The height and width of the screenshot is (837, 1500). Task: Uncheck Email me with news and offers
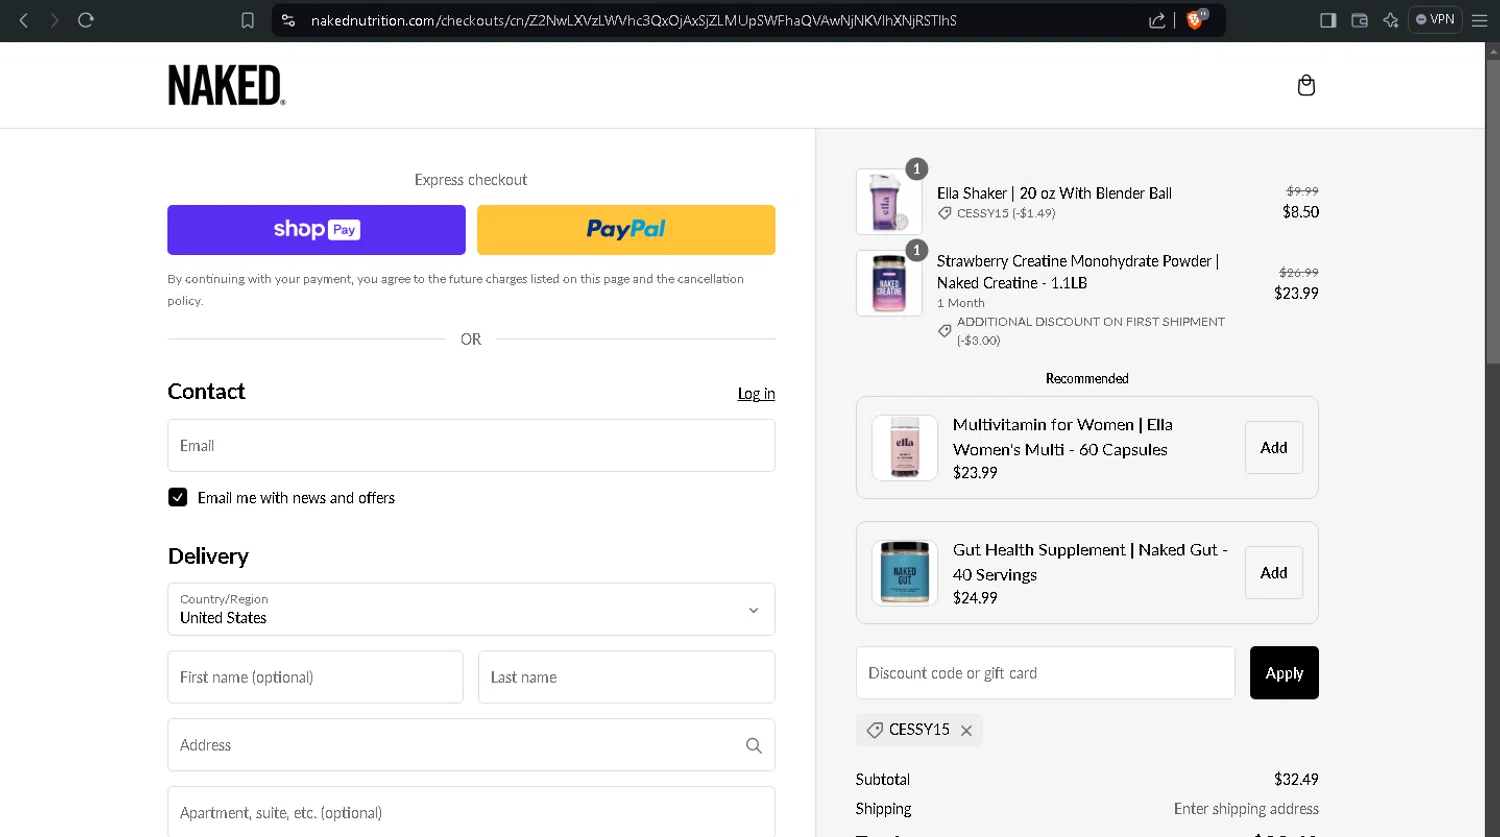pyautogui.click(x=178, y=497)
